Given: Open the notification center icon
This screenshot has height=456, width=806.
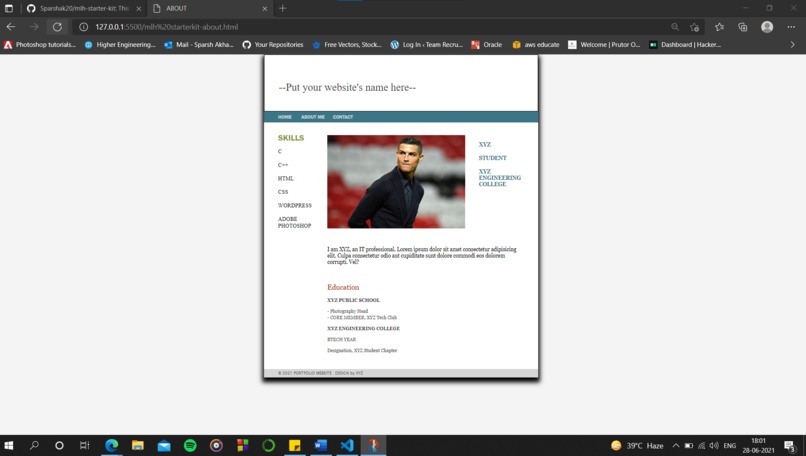Looking at the screenshot, I should (790, 446).
